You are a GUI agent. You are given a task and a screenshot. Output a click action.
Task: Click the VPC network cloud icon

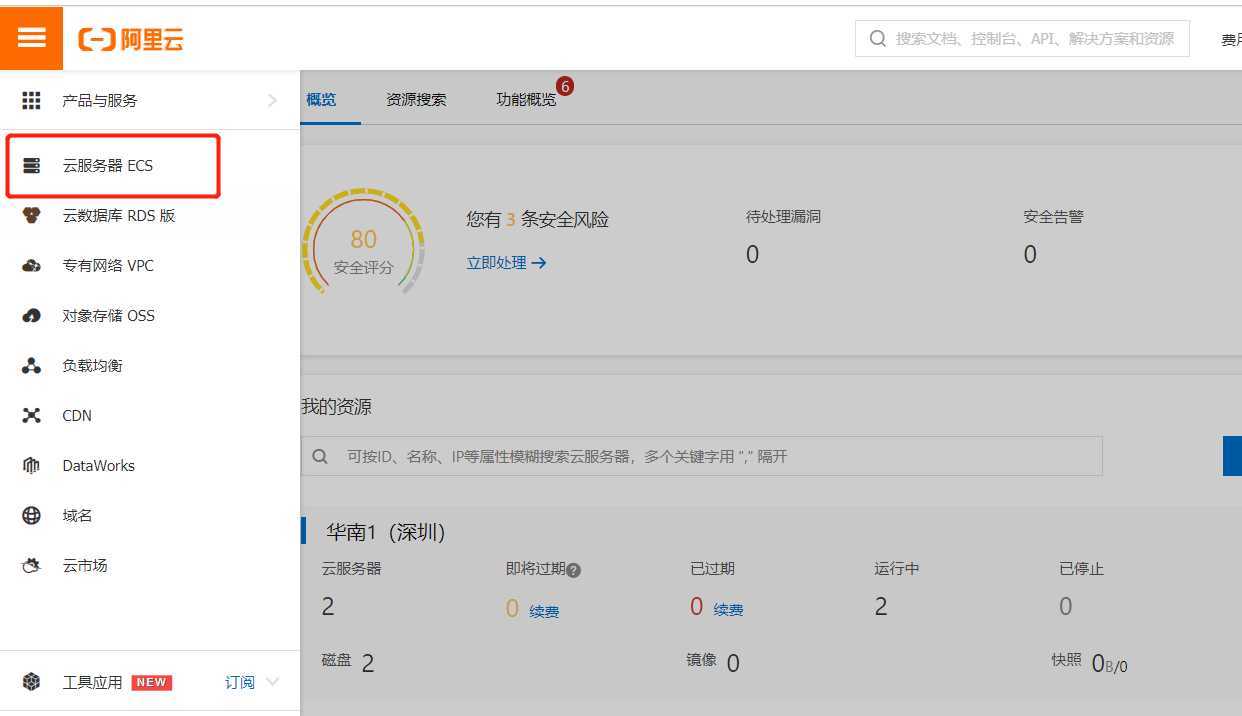coord(31,265)
